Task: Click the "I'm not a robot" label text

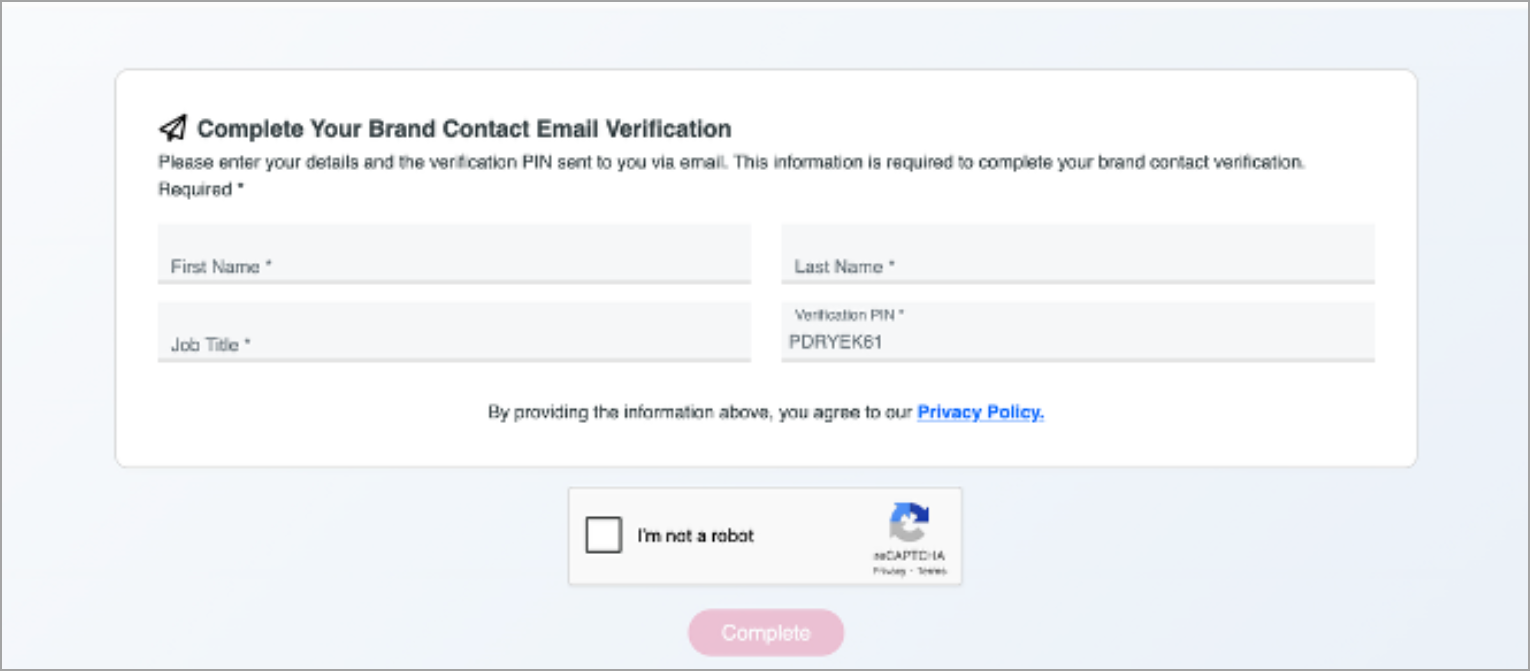Action: (x=695, y=536)
